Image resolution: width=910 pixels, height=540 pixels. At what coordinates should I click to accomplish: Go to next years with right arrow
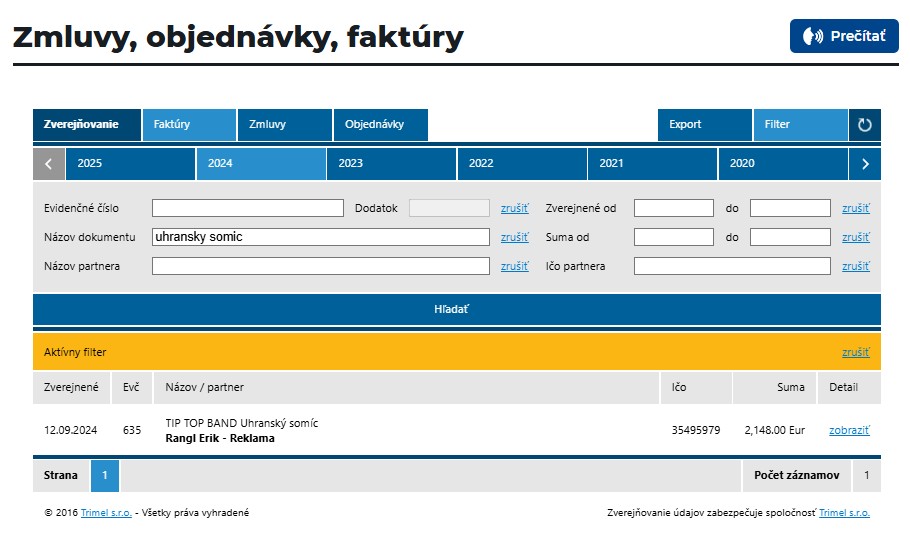coord(865,163)
